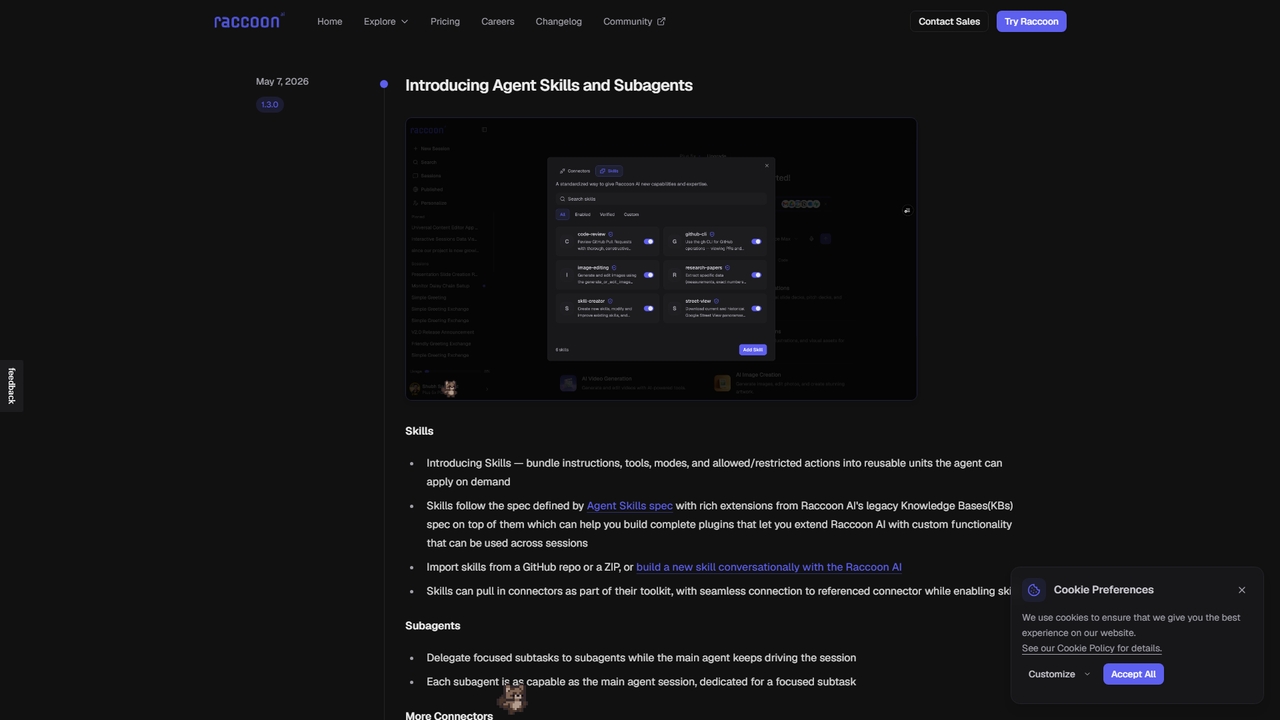Viewport: 1280px width, 720px height.
Task: Select the Skills tab in screenshot dialog
Action: 609,171
